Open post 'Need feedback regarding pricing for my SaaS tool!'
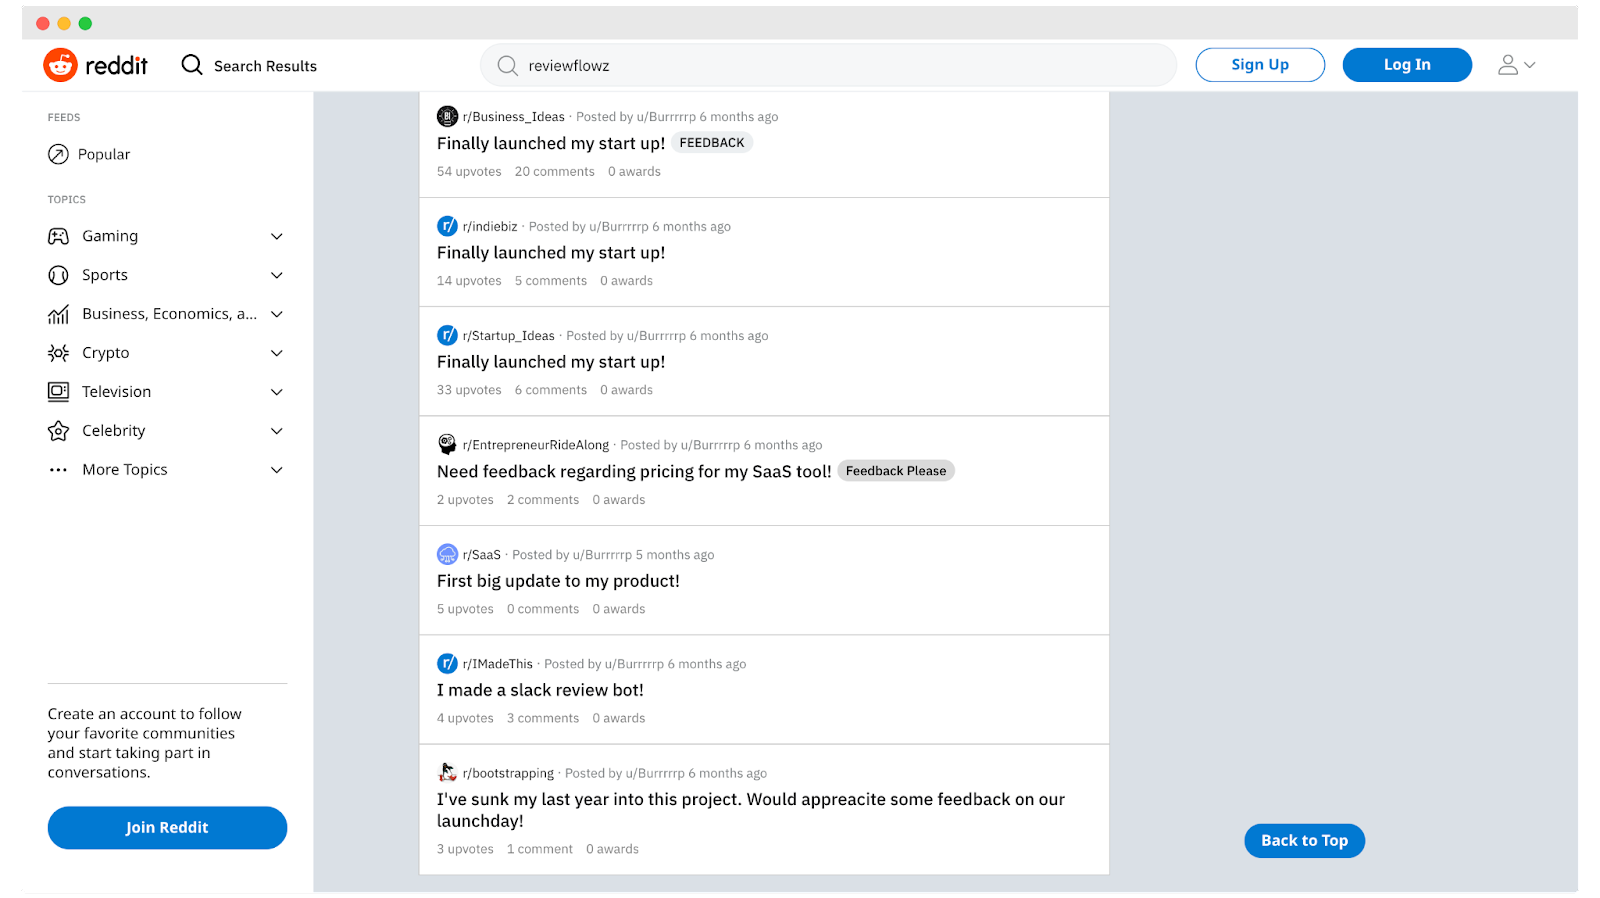The width and height of the screenshot is (1600, 898). pyautogui.click(x=634, y=471)
